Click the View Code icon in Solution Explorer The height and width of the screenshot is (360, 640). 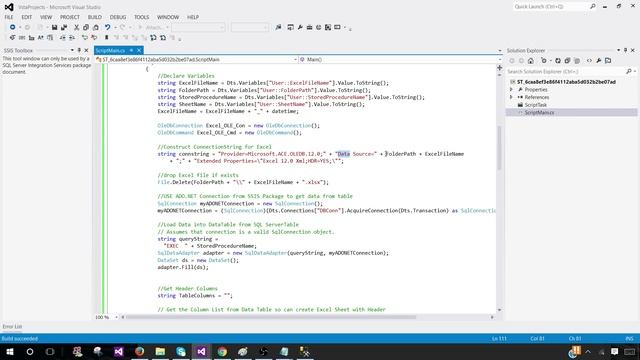pyautogui.click(x=589, y=61)
